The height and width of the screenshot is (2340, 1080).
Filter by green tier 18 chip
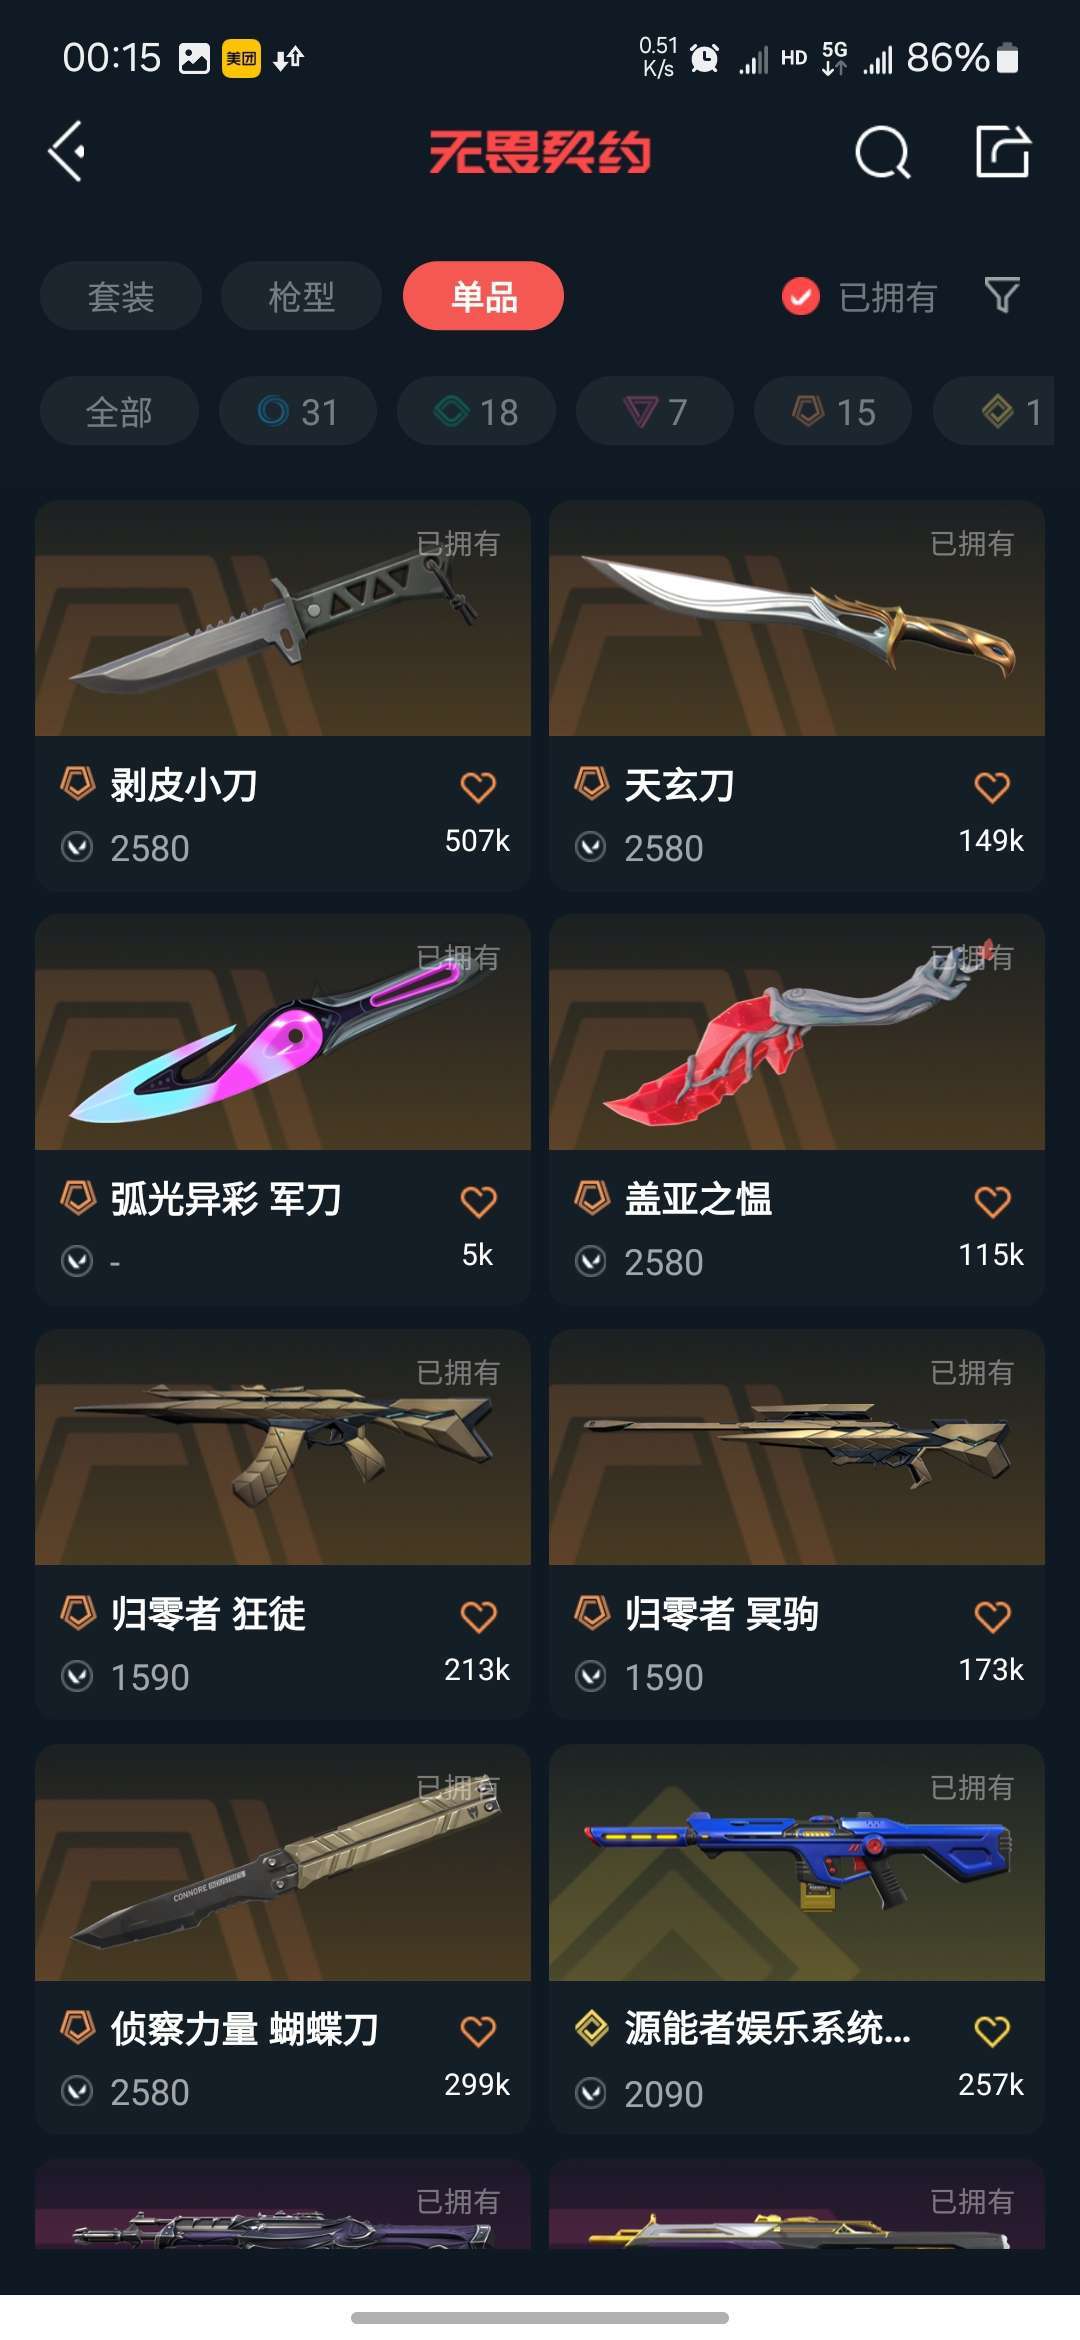pos(476,411)
